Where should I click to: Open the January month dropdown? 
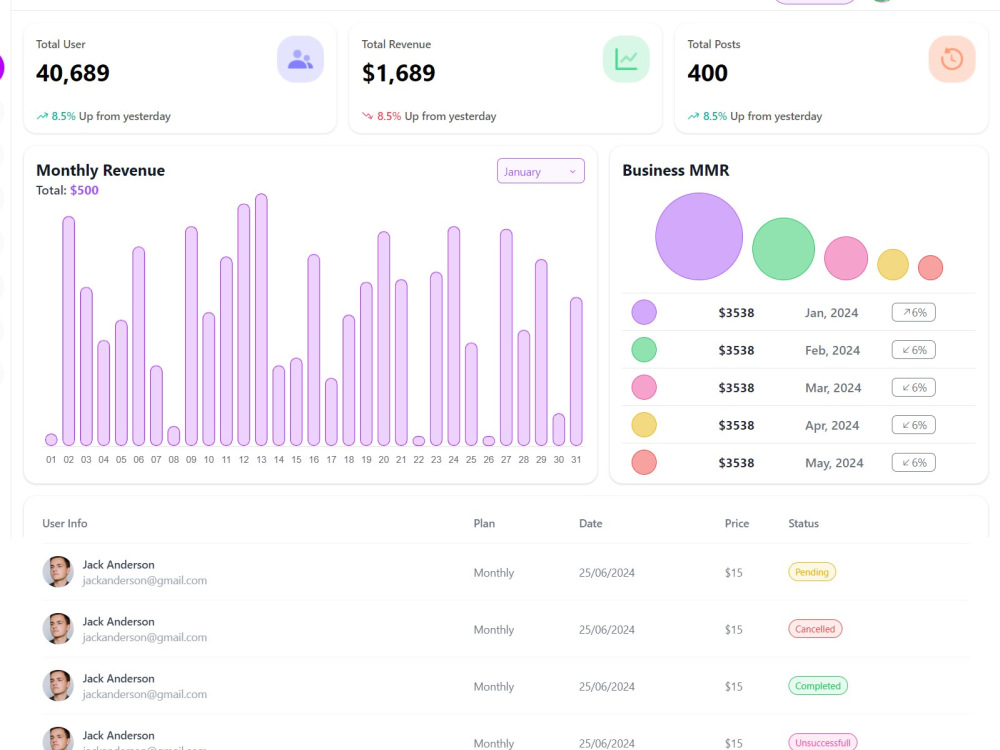[x=541, y=171]
